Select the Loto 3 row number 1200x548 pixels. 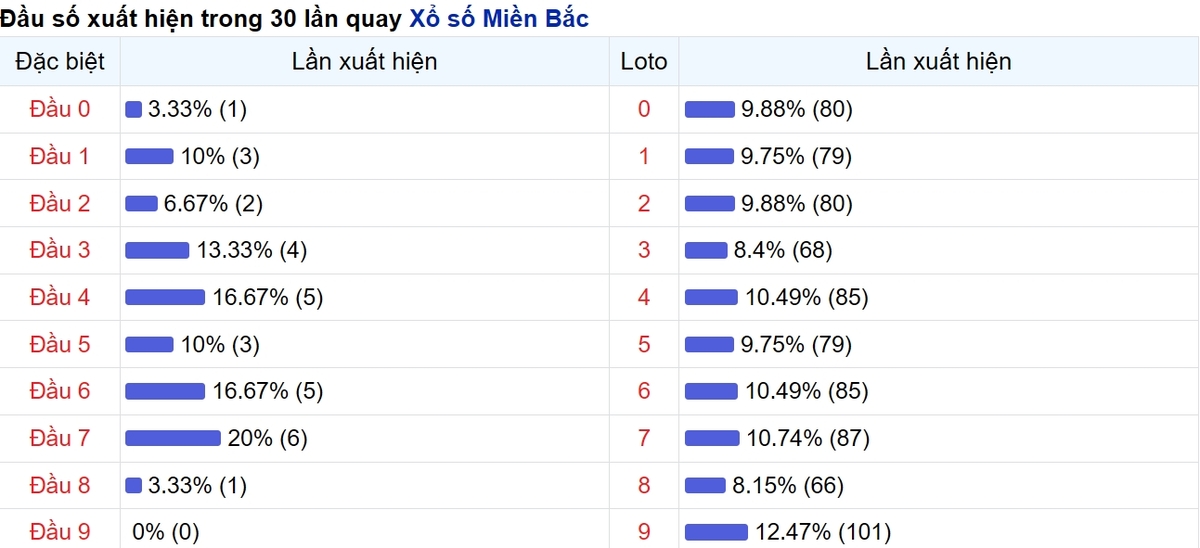click(x=644, y=250)
